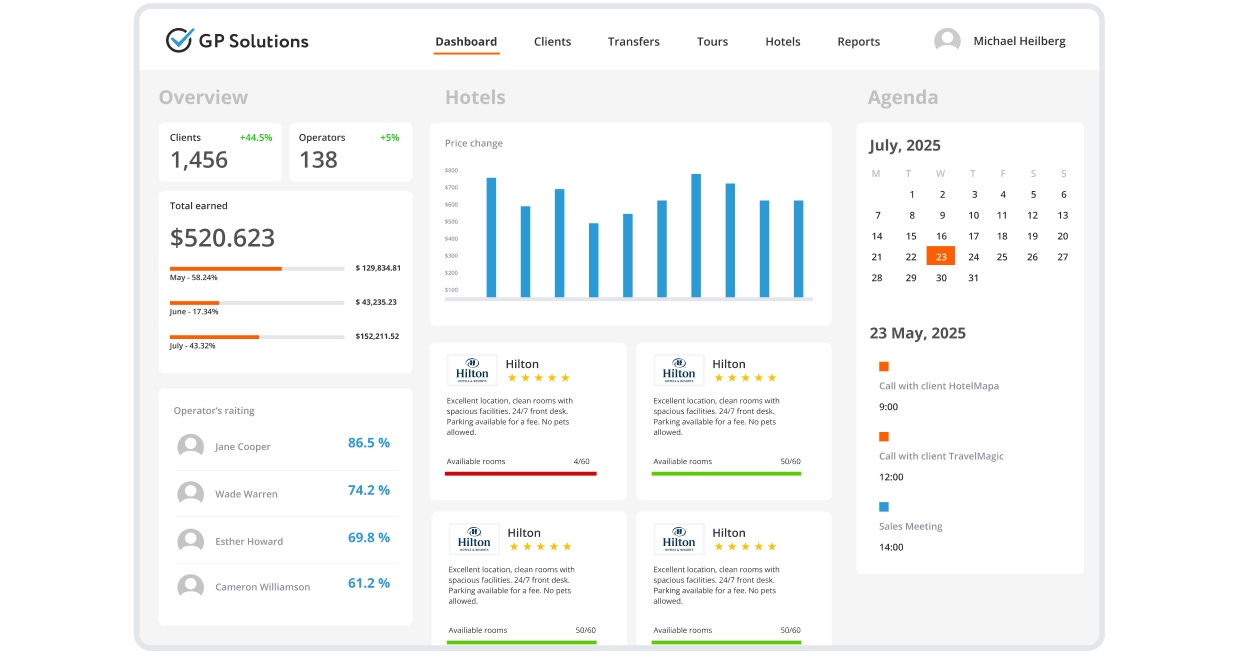This screenshot has width=1239, height=669.
Task: Click the GP Solutions checkmark logo
Action: coord(179,40)
